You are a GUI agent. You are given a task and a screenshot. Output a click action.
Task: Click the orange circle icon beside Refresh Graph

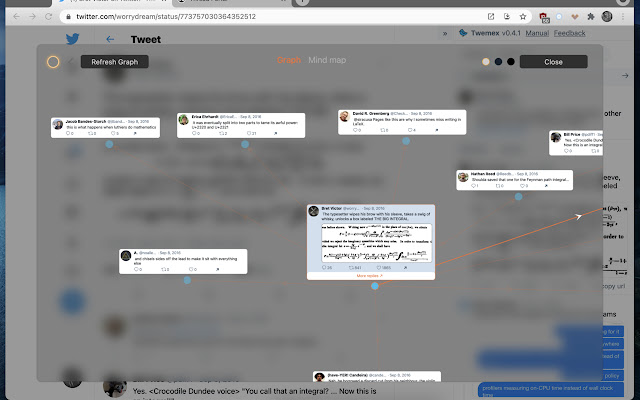[53, 62]
